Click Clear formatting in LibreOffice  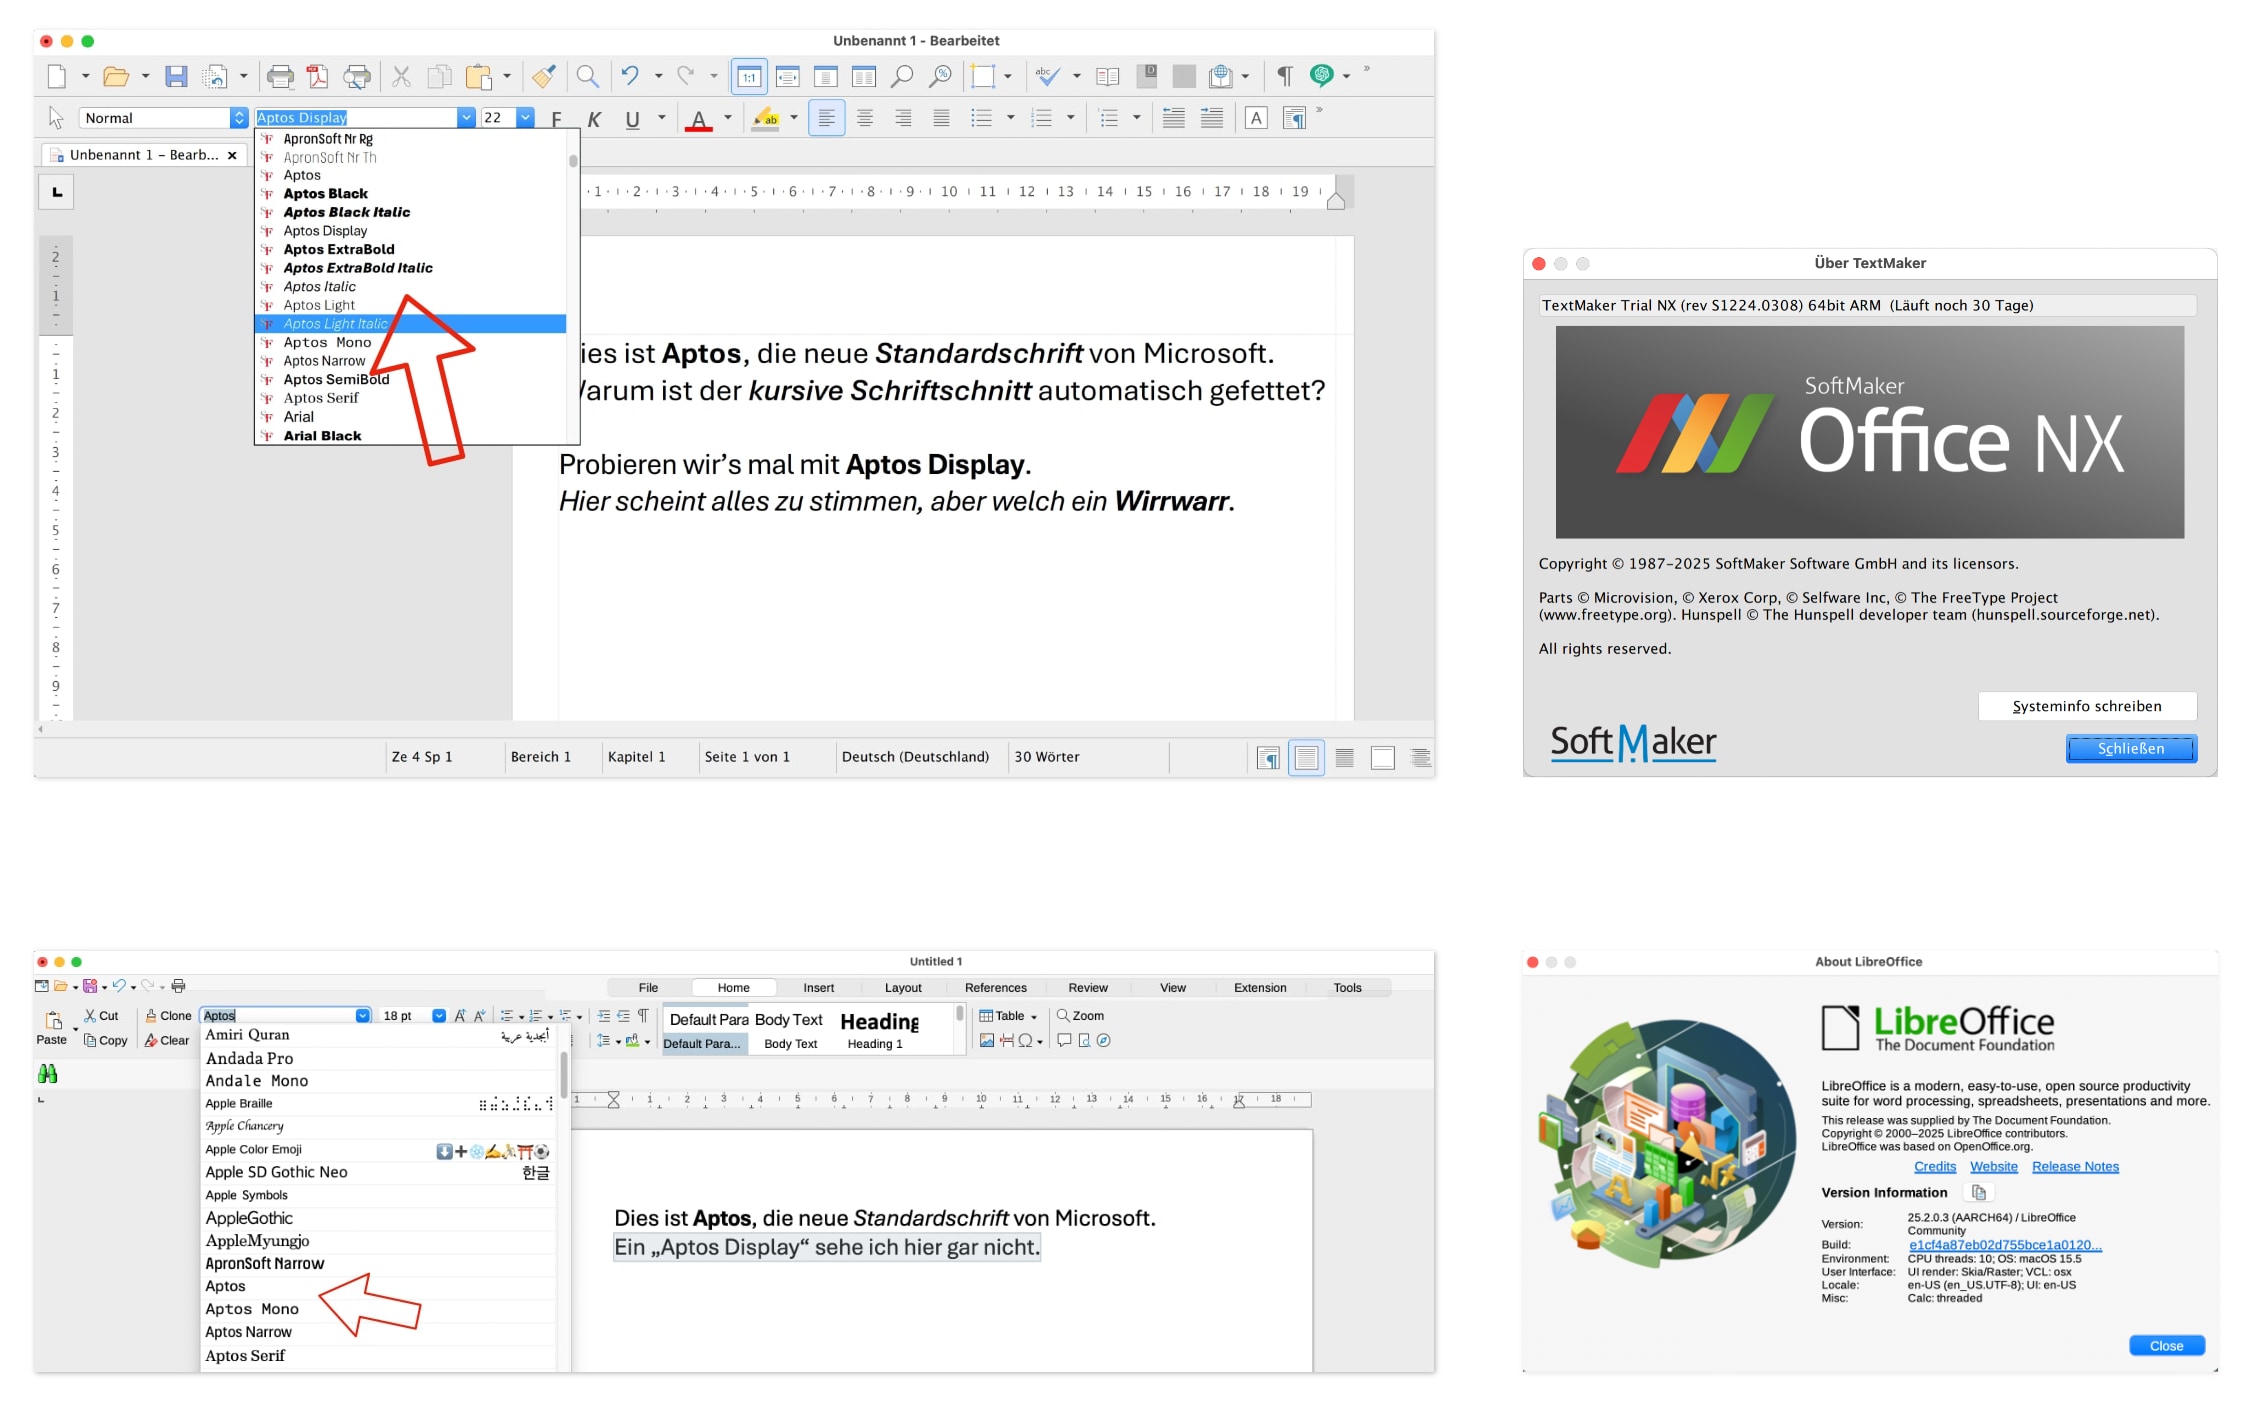coord(166,1041)
